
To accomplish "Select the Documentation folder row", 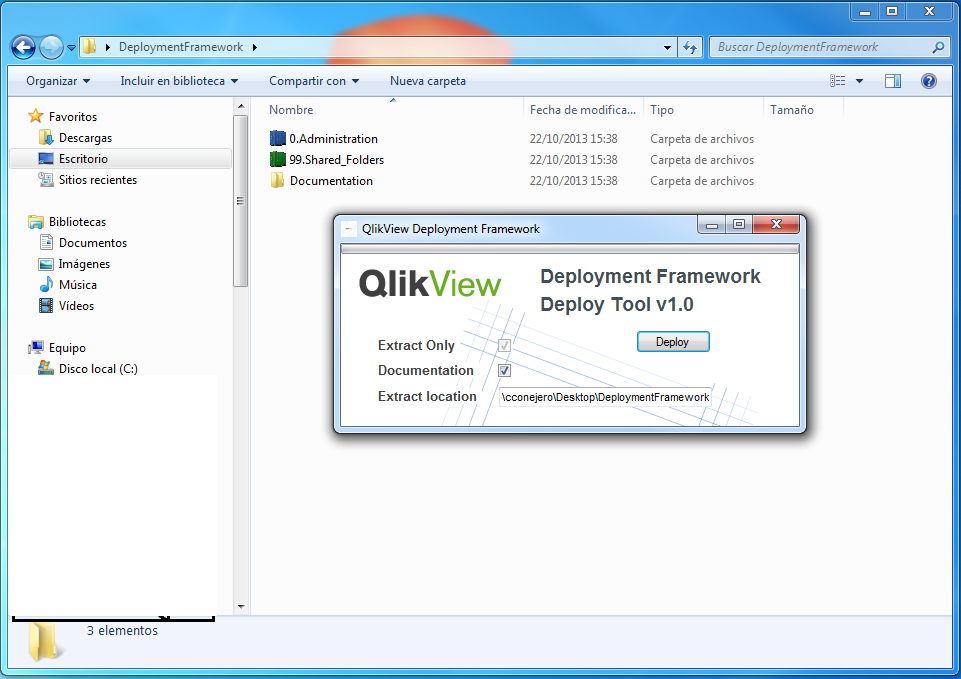I will (512, 181).
